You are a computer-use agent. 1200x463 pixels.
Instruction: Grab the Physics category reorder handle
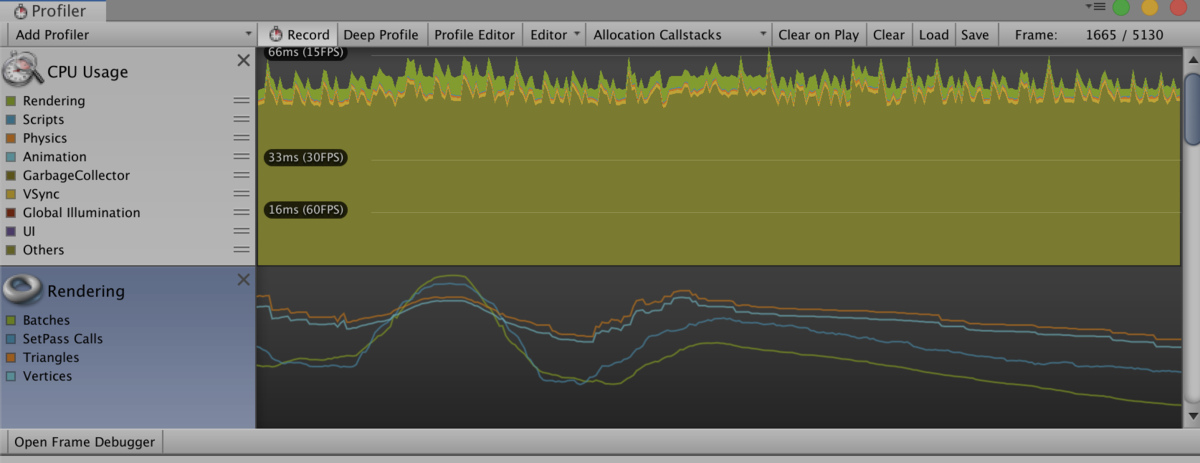pos(241,138)
